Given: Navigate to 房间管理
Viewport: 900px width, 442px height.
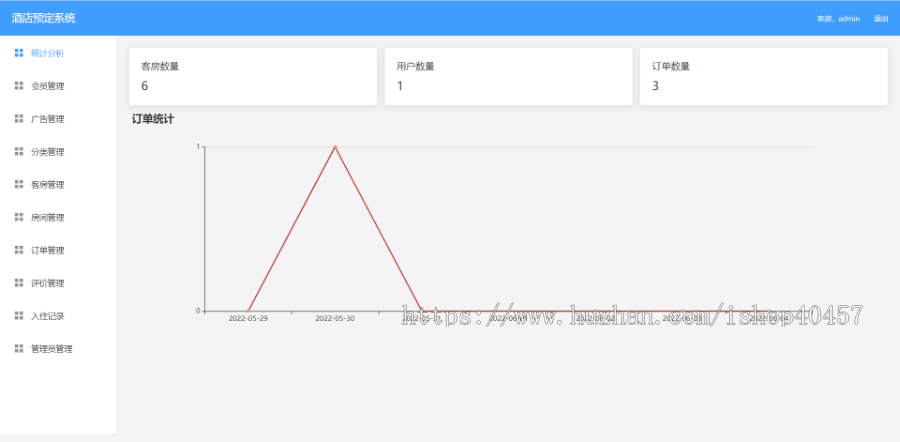Looking at the screenshot, I should click(x=58, y=217).
